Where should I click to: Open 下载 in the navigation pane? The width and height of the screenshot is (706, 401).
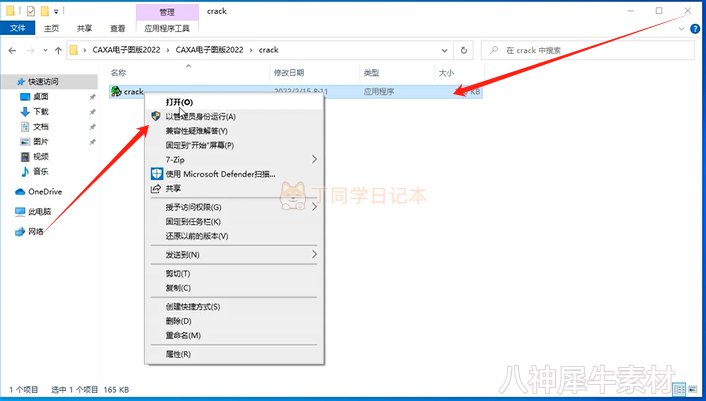(41, 111)
